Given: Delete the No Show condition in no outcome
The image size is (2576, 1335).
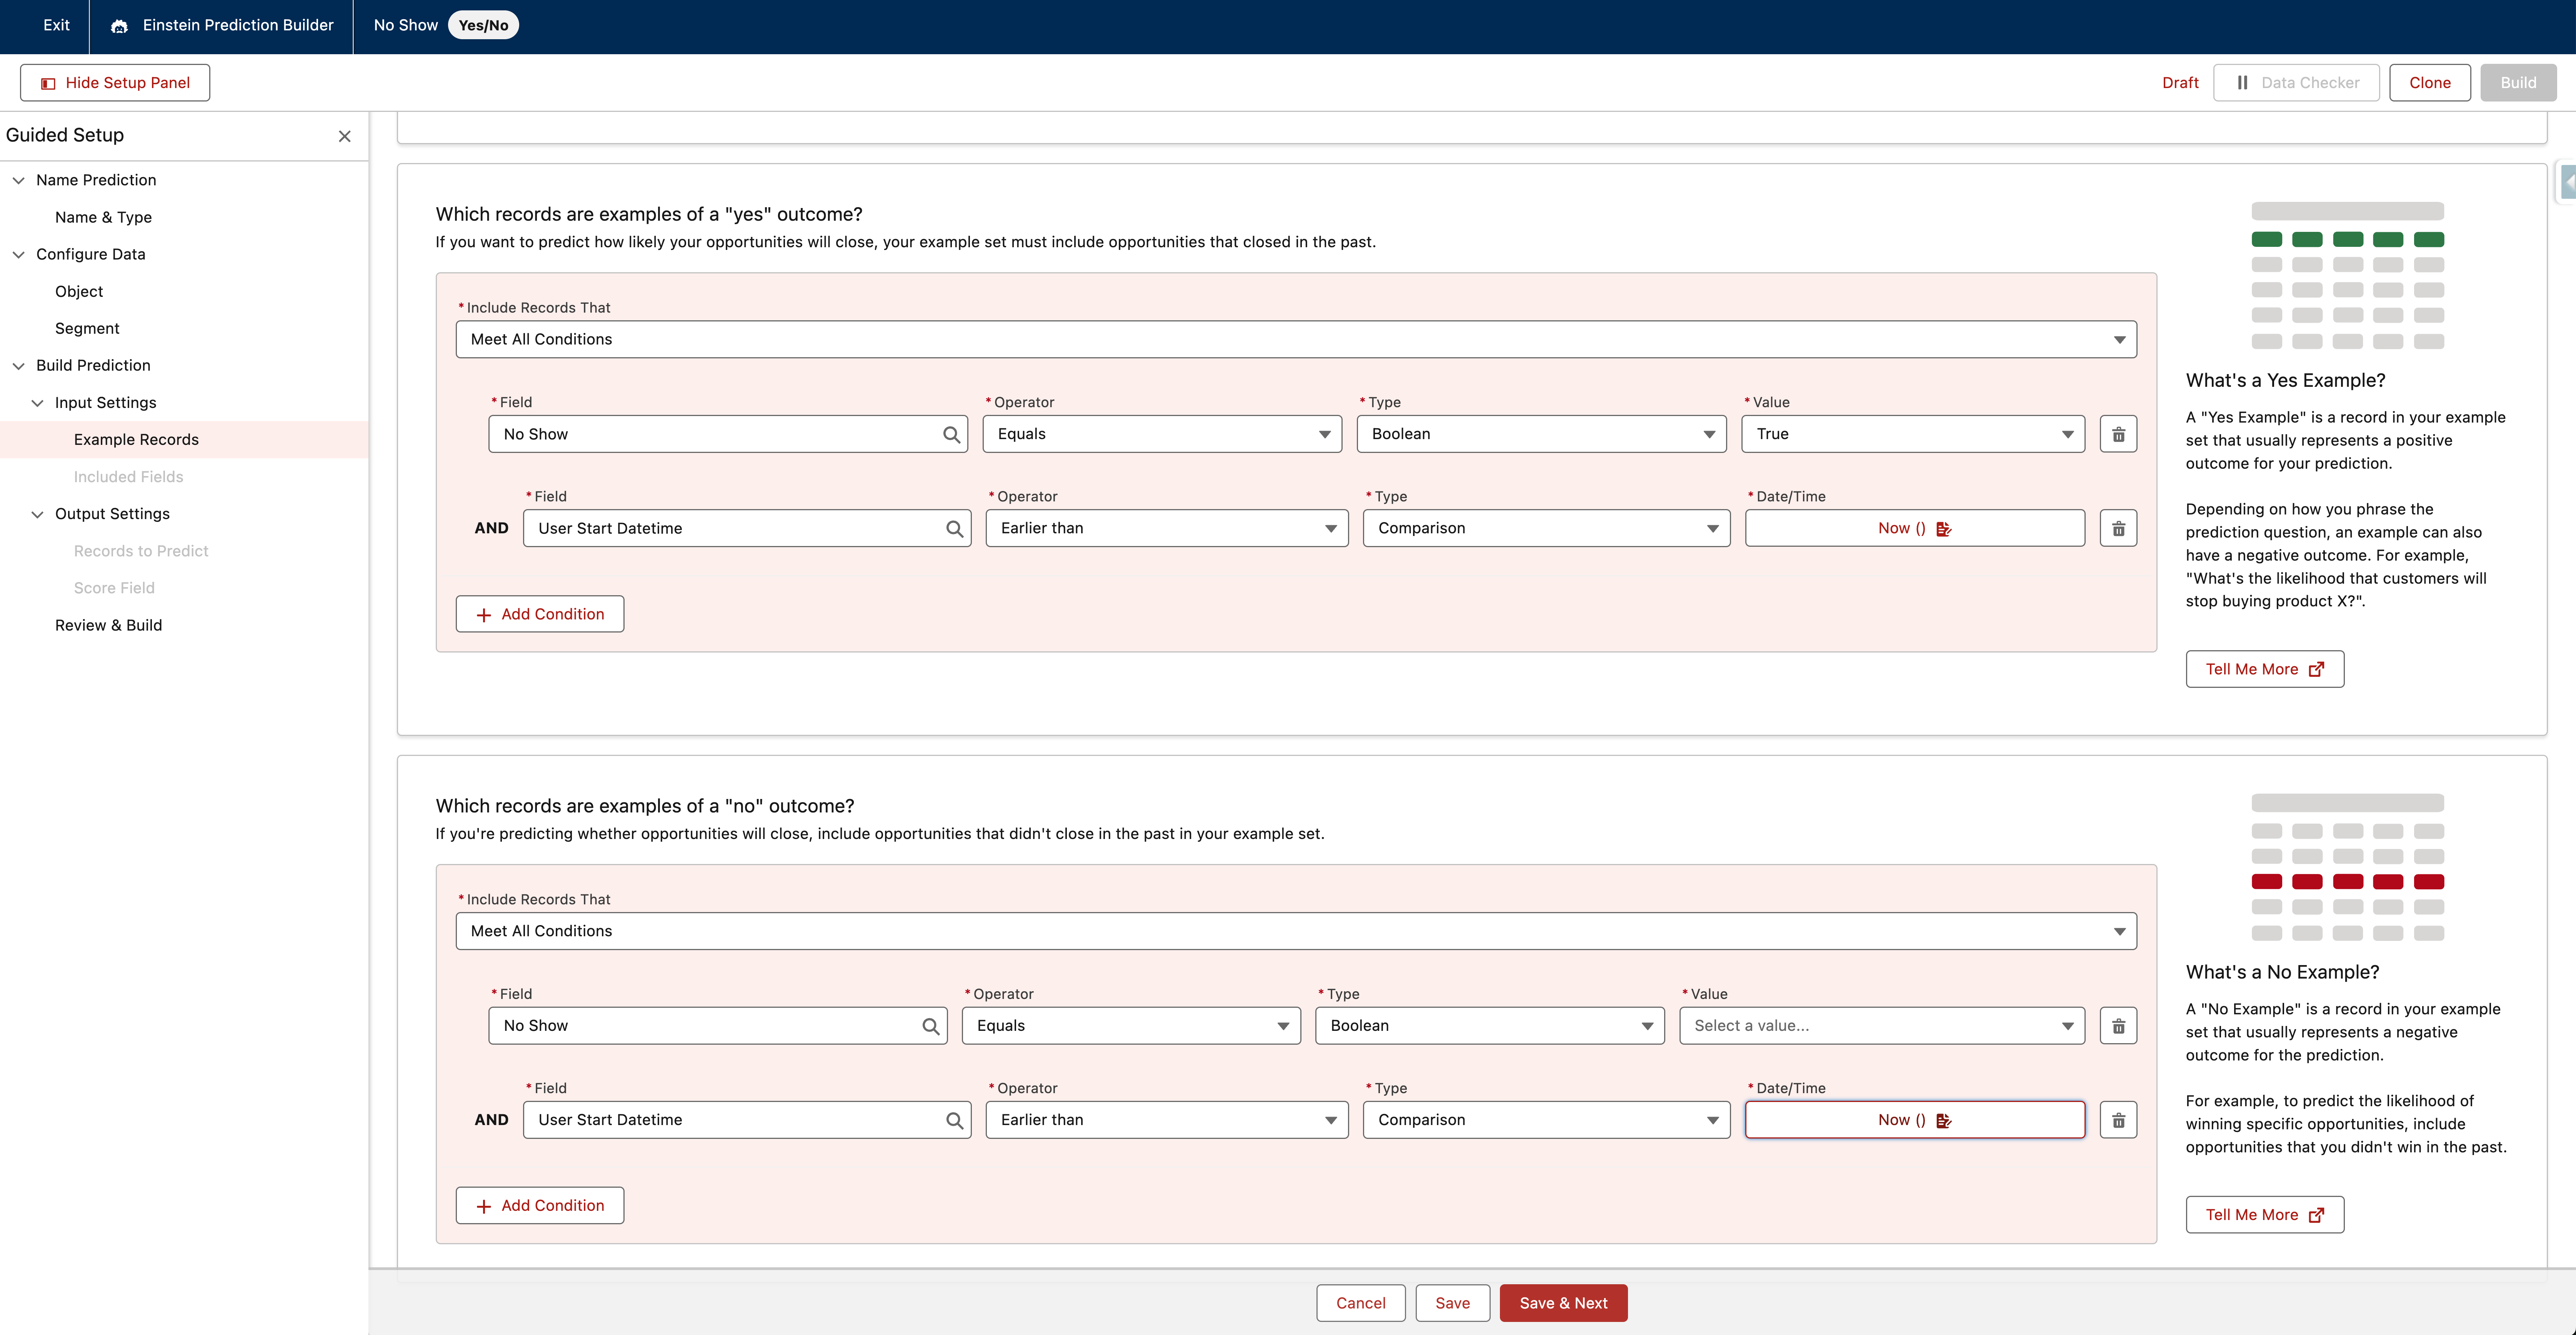Looking at the screenshot, I should pos(2118,1026).
